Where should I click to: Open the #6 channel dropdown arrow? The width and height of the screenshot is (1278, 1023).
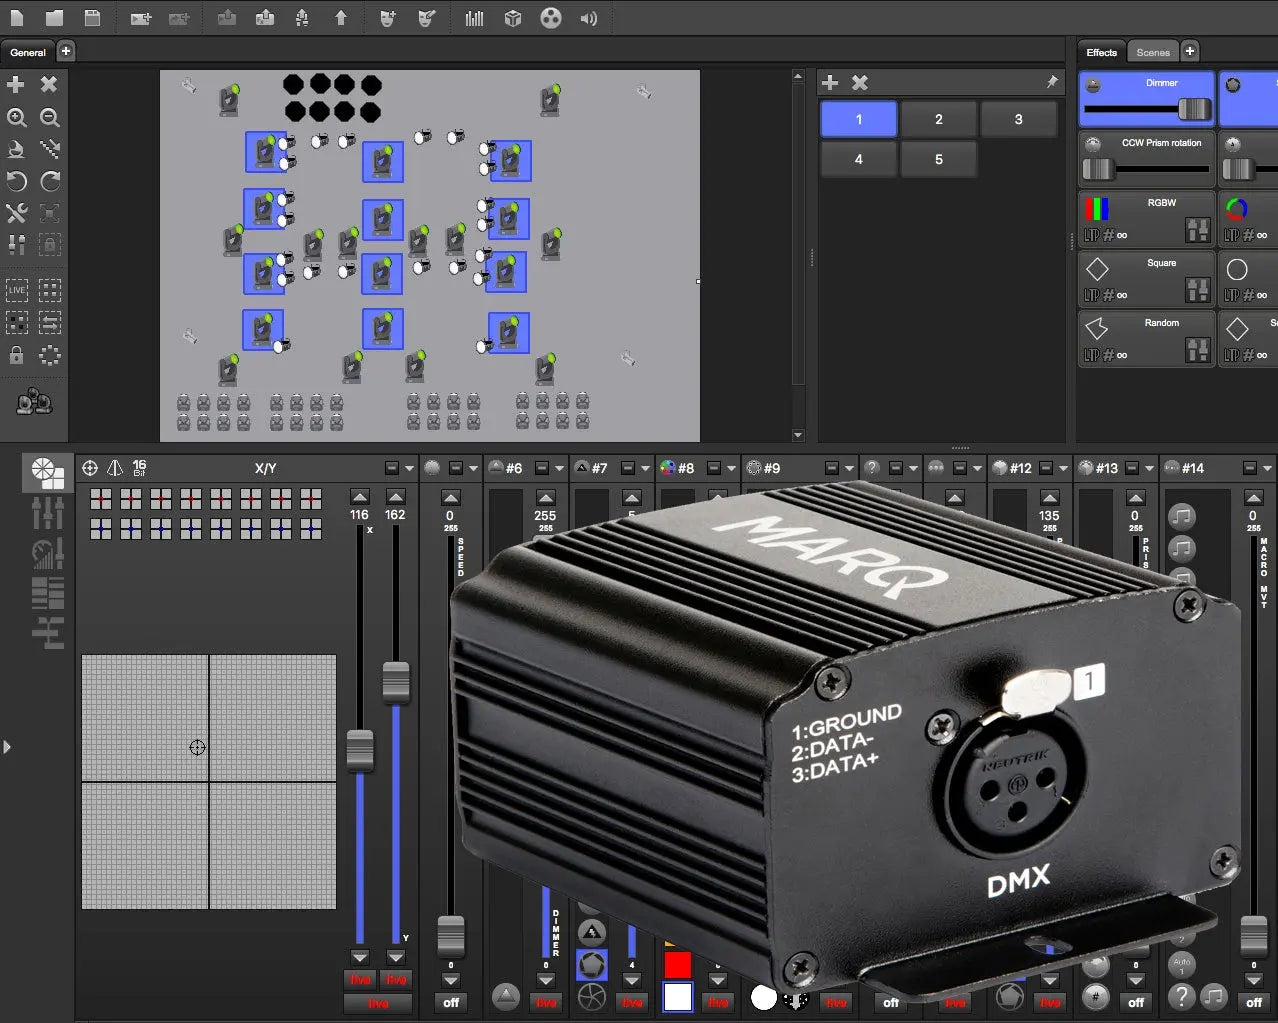[559, 468]
